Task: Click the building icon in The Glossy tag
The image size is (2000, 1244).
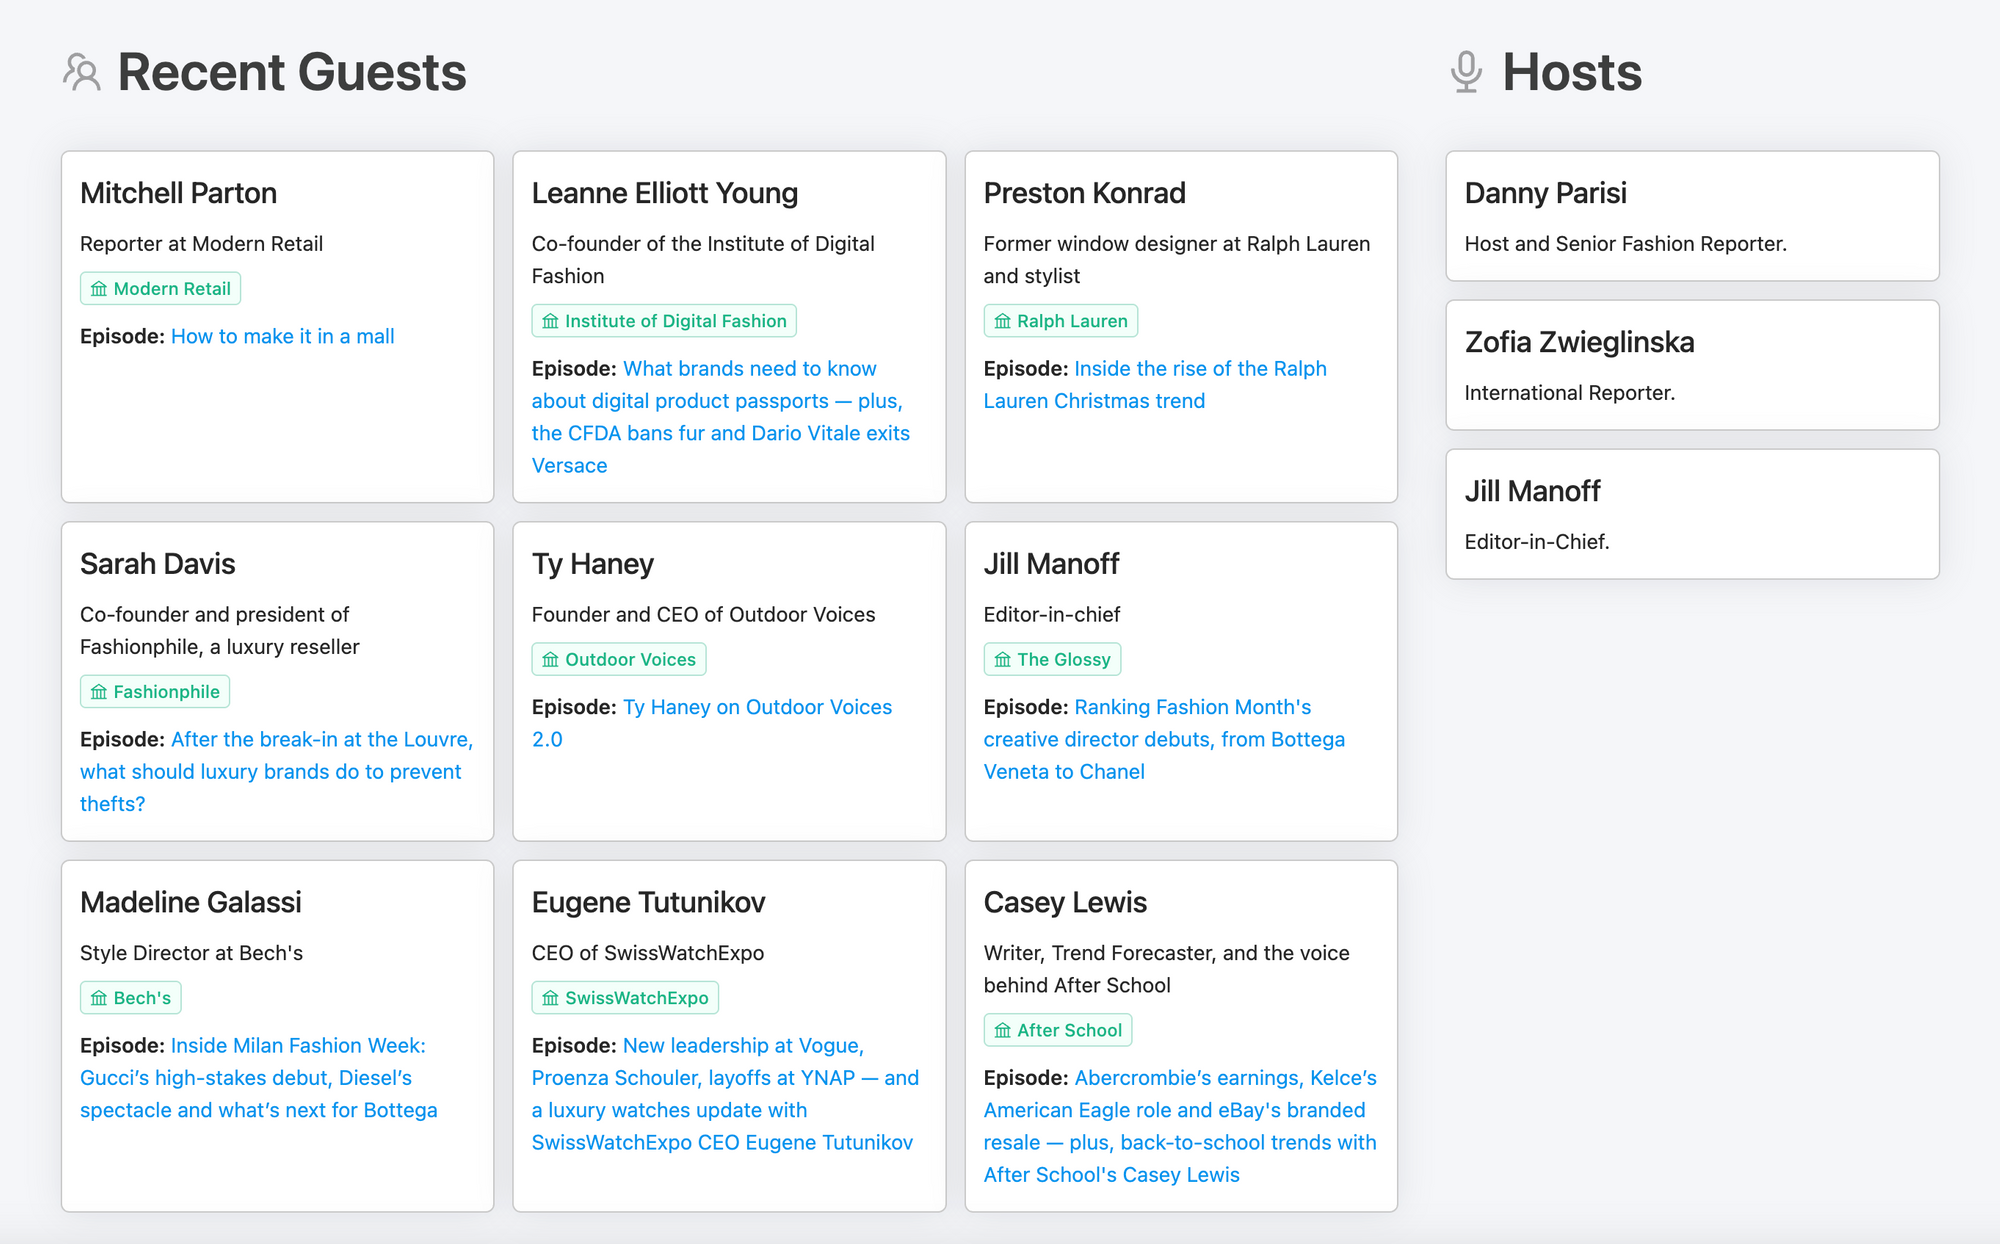Action: (1002, 660)
